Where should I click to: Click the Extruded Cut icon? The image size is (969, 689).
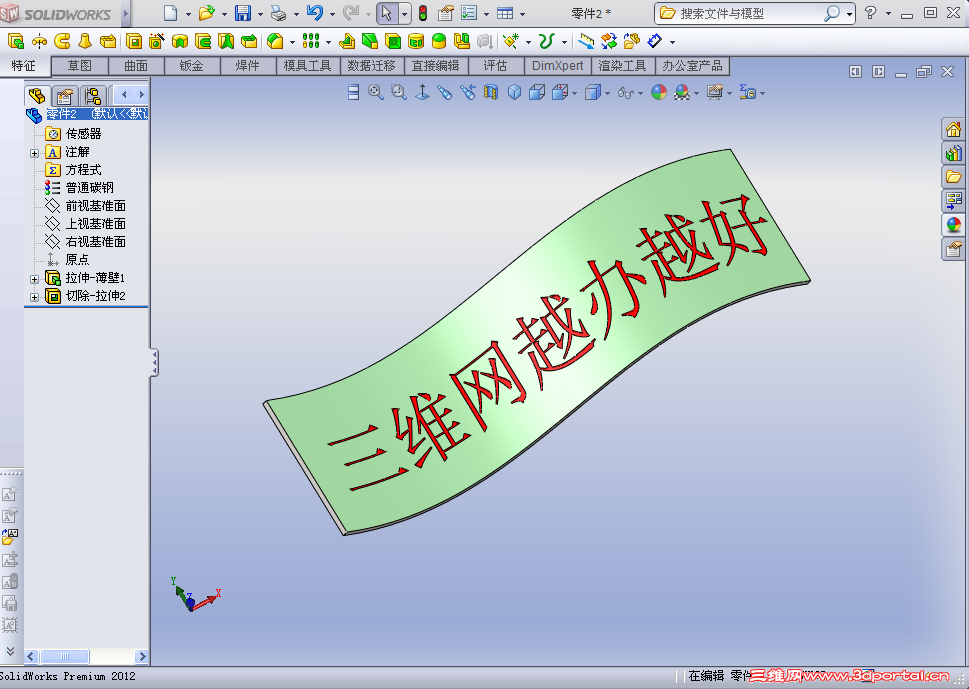pyautogui.click(x=133, y=41)
